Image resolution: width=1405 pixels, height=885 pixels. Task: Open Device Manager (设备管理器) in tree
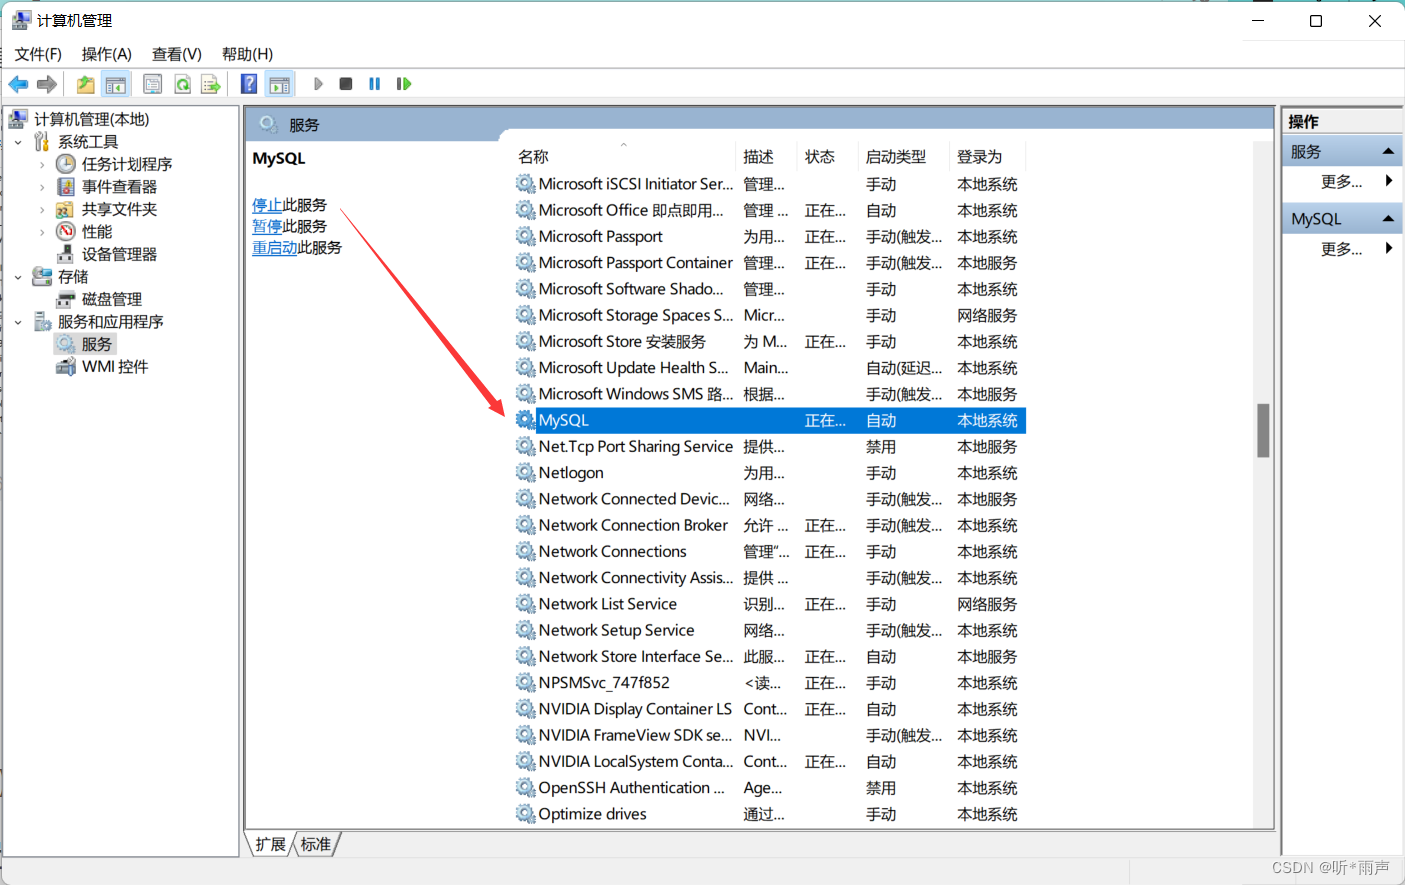pos(119,254)
